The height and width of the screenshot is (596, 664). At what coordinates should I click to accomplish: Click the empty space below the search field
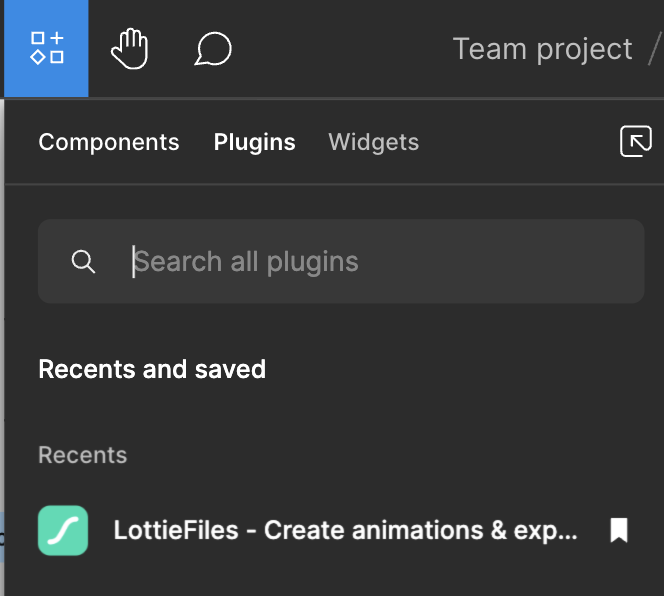341,328
